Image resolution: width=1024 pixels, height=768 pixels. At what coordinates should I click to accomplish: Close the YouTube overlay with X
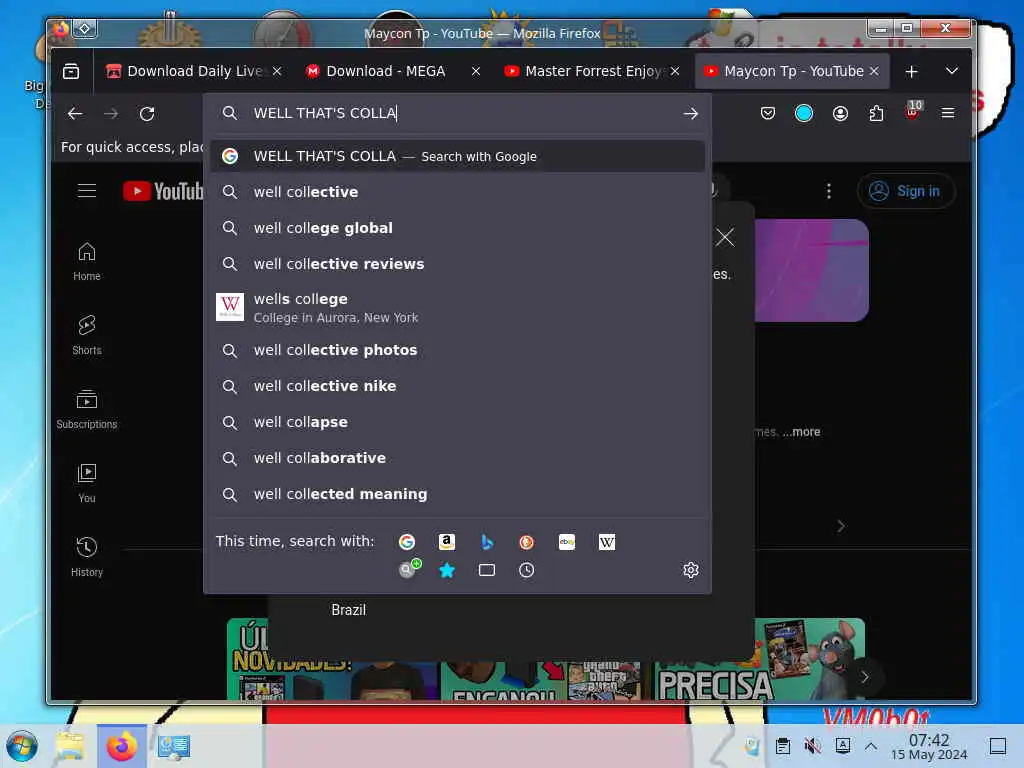[x=725, y=237]
